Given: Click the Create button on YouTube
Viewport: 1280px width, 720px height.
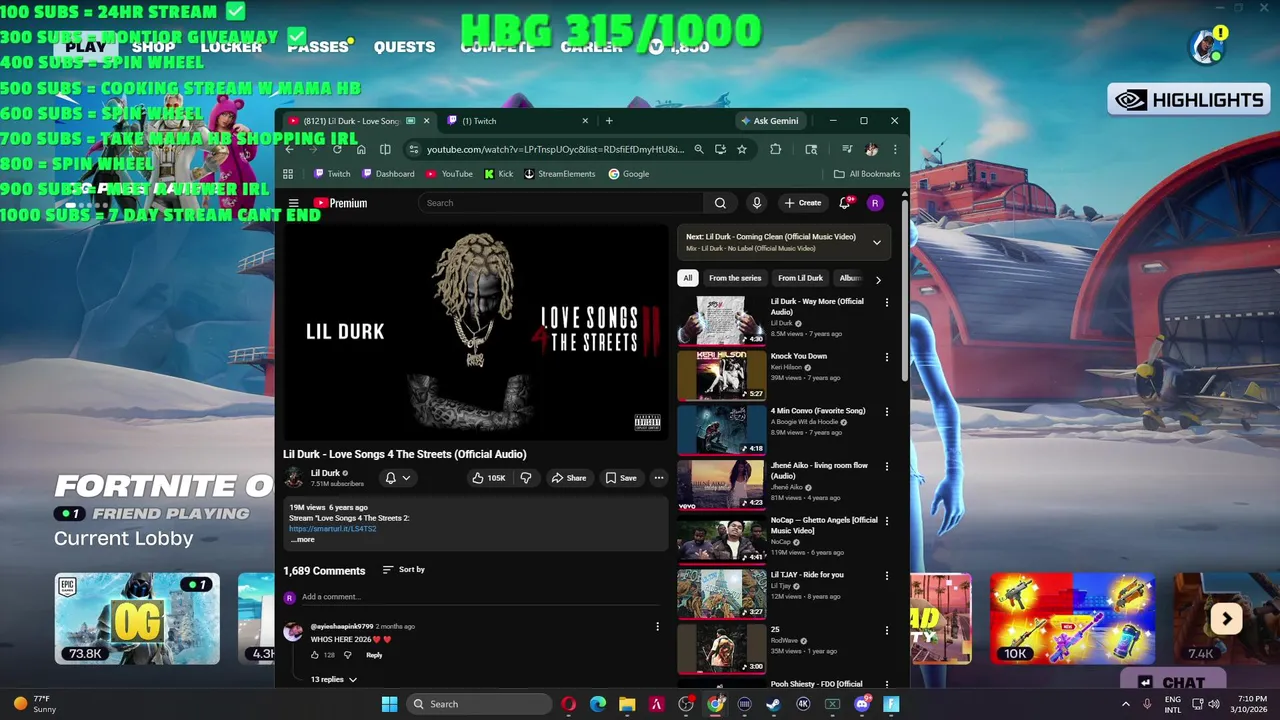Looking at the screenshot, I should click(x=802, y=203).
